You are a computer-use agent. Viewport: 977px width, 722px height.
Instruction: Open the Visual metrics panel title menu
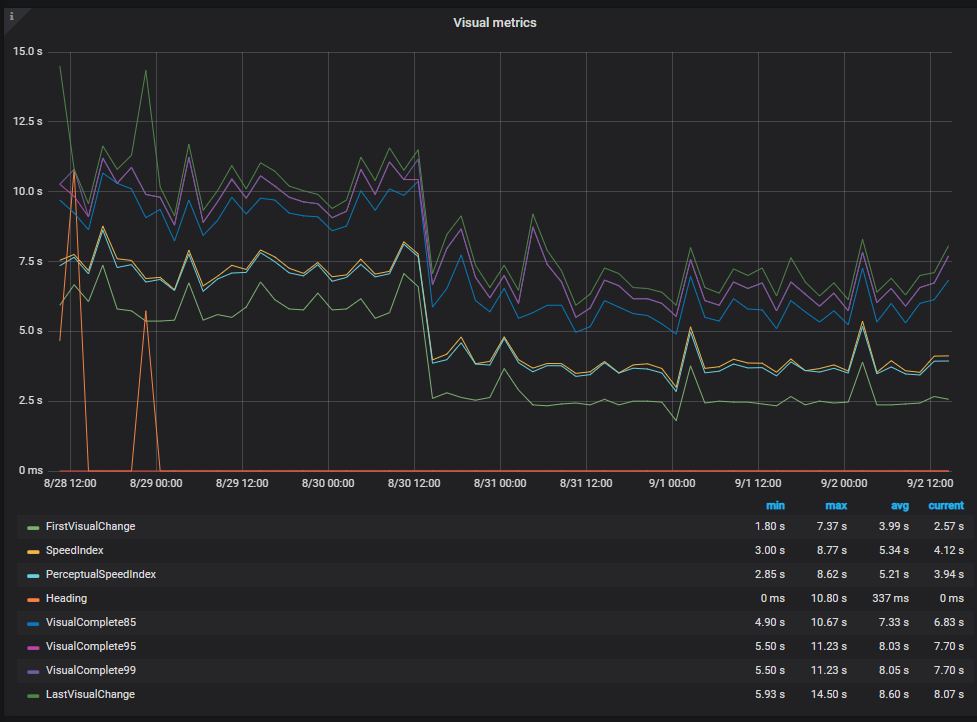(495, 23)
